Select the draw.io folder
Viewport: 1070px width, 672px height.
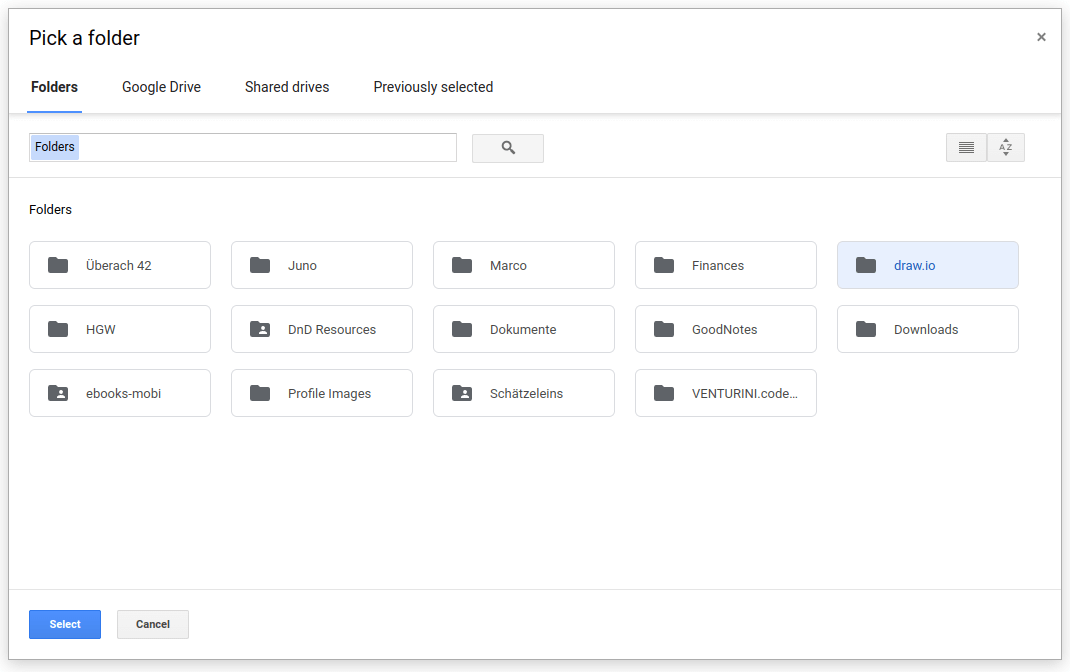tap(927, 265)
